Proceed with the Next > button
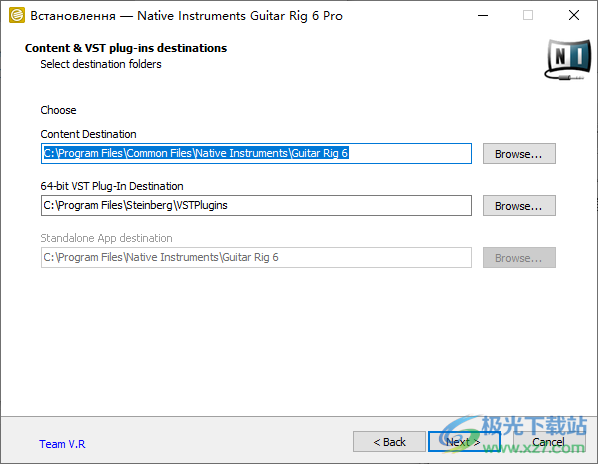This screenshot has width=598, height=464. point(464,442)
